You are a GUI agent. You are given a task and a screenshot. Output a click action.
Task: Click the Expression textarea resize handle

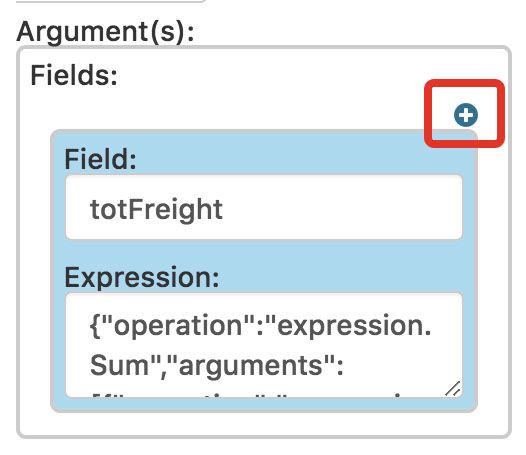point(453,389)
